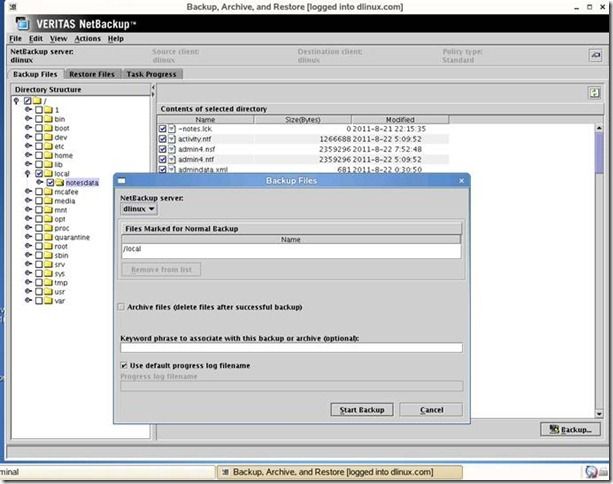
Task: Enable Archive files delete after backup
Action: (x=121, y=307)
